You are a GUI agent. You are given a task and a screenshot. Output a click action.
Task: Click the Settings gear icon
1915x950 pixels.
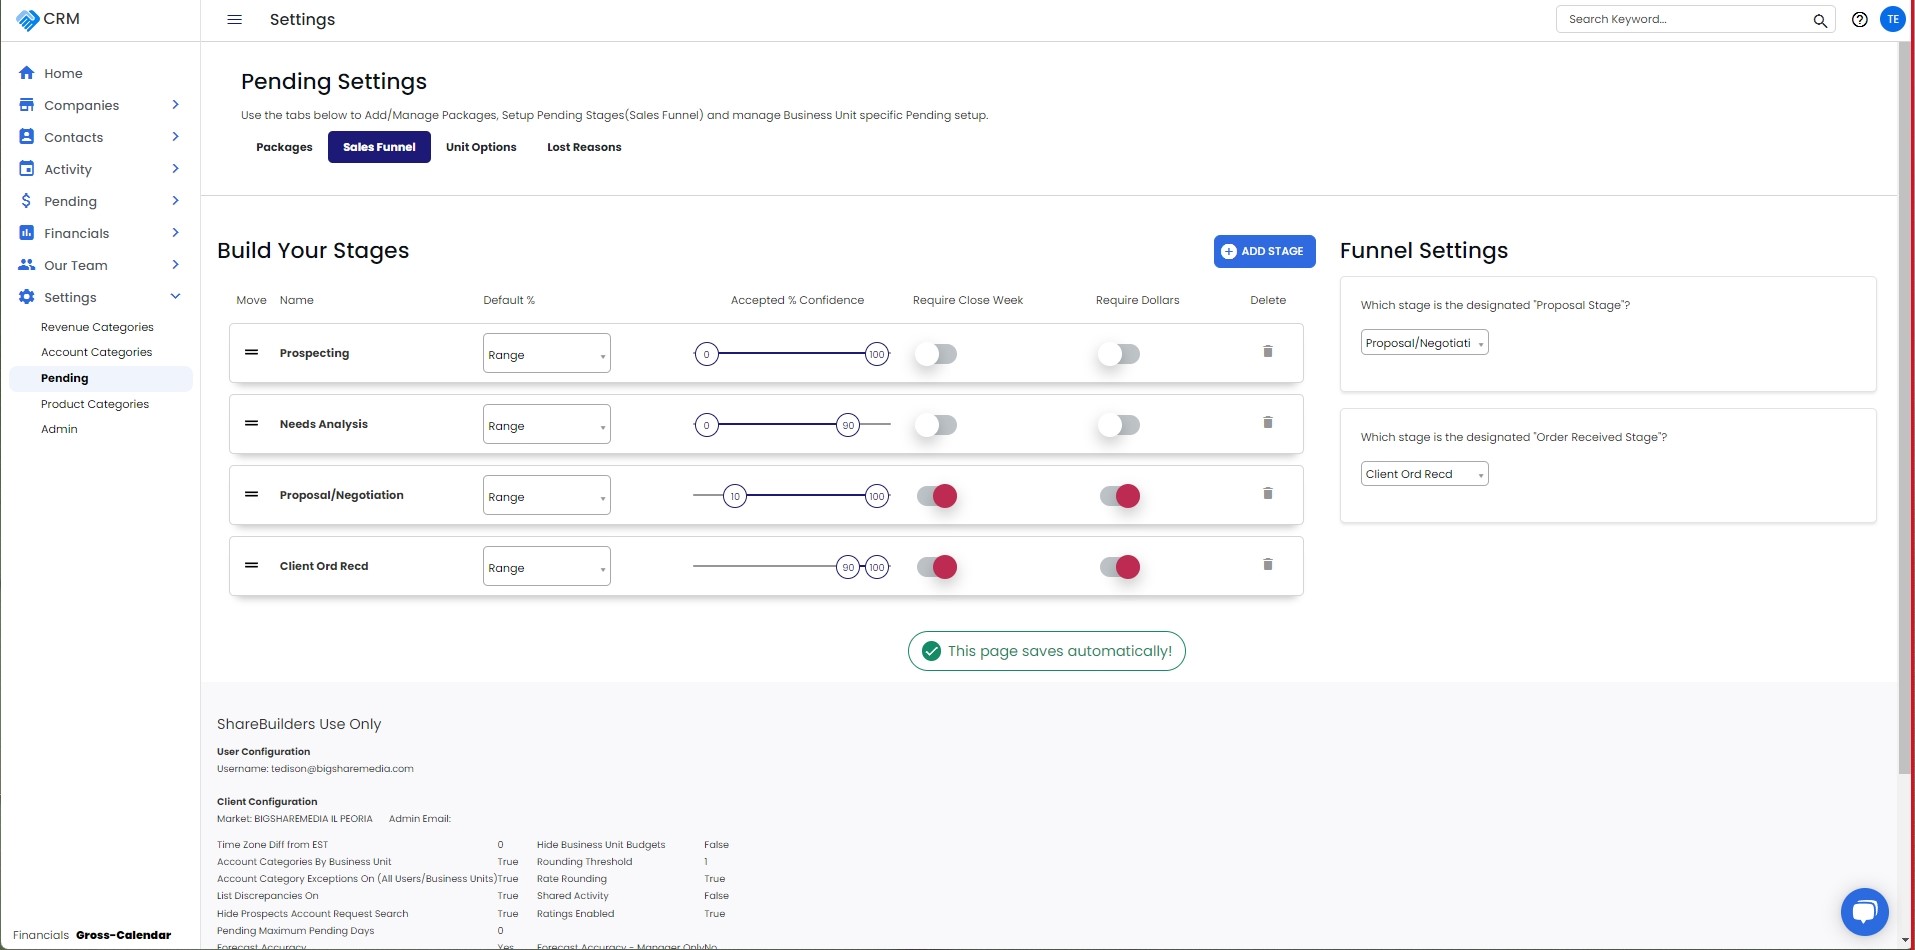click(27, 297)
